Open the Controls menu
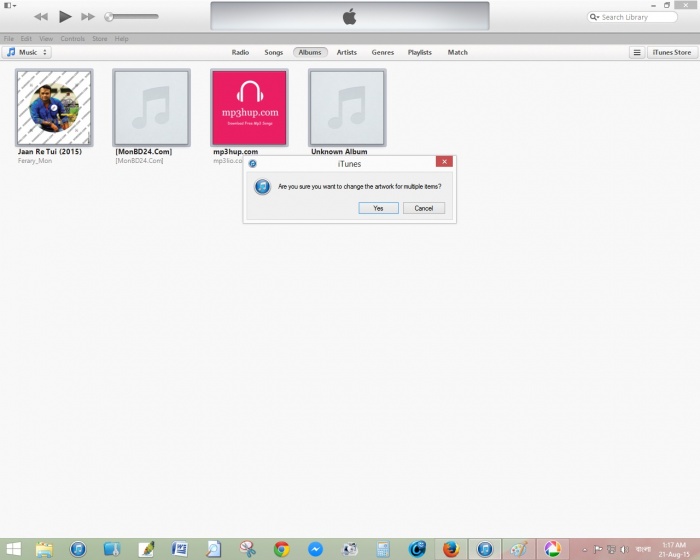 point(72,39)
